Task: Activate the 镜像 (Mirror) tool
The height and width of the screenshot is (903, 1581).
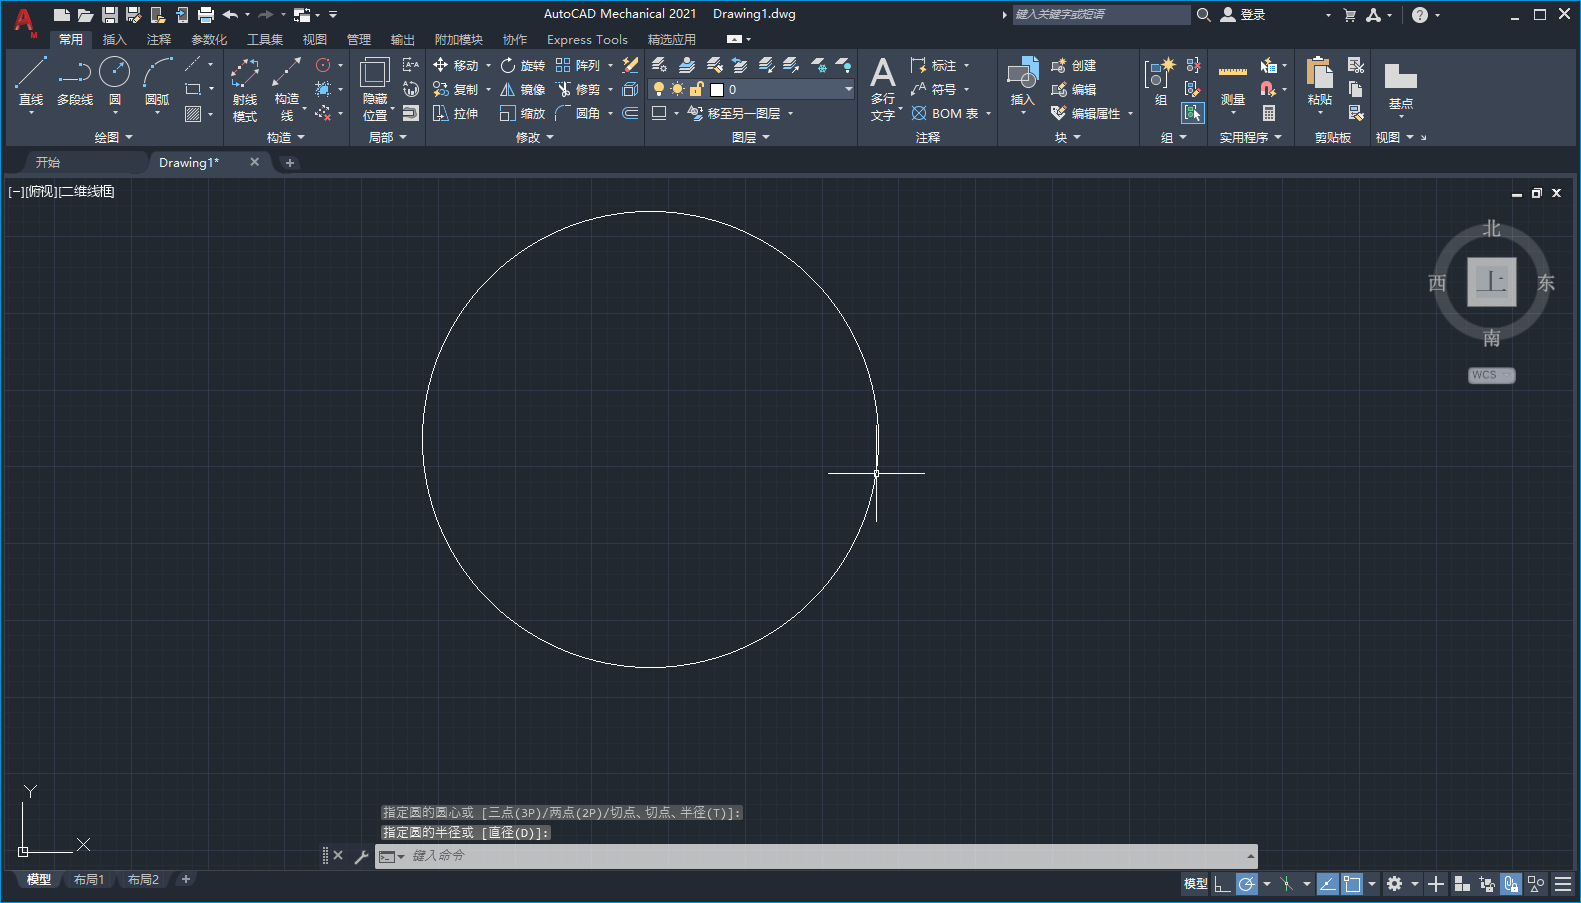Action: [x=523, y=89]
